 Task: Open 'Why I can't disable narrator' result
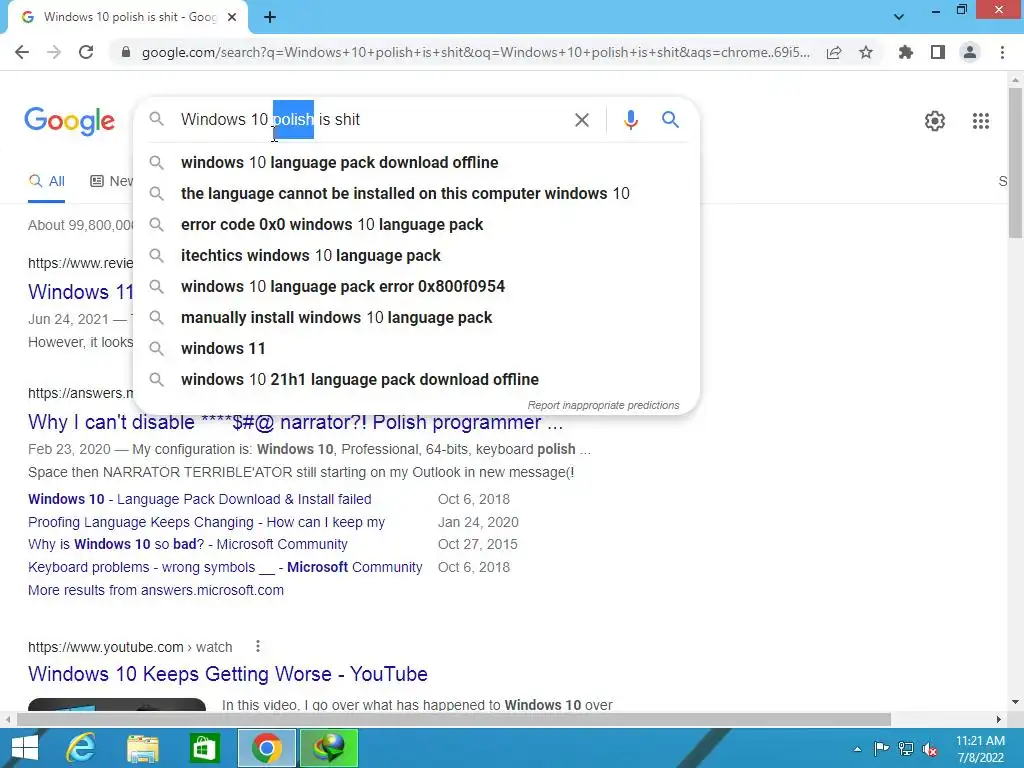pos(295,423)
